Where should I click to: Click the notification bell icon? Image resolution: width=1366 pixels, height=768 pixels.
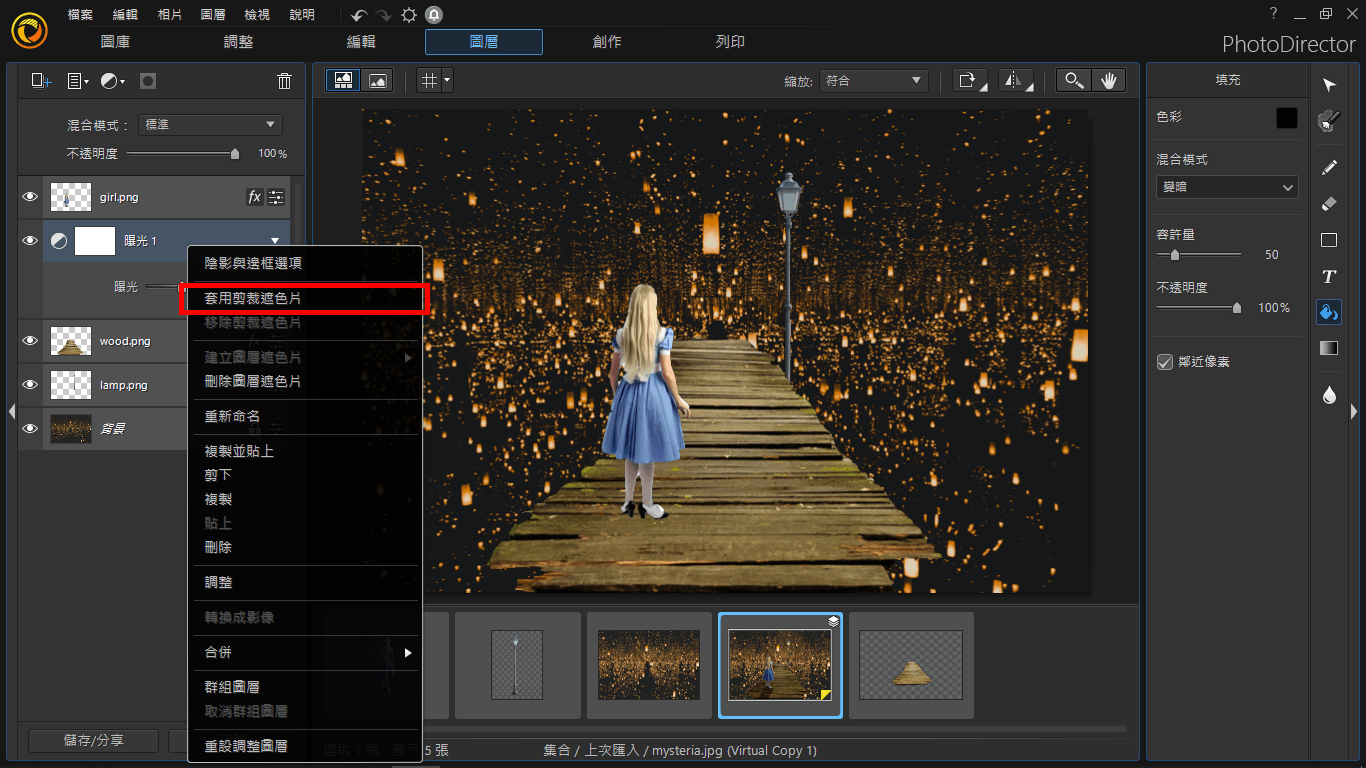point(434,15)
